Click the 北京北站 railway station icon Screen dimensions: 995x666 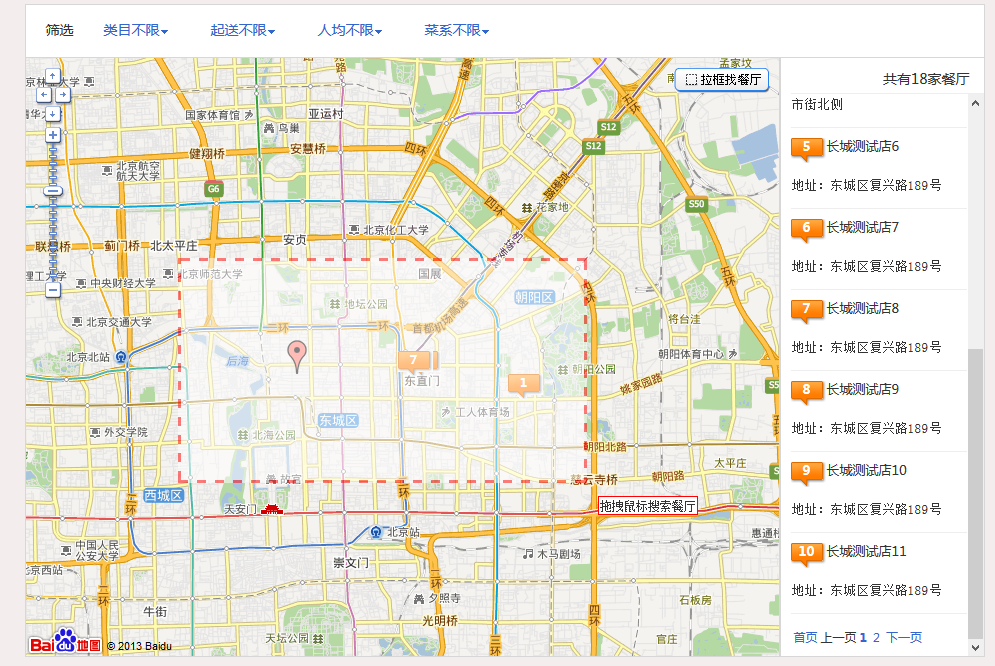pos(121,357)
